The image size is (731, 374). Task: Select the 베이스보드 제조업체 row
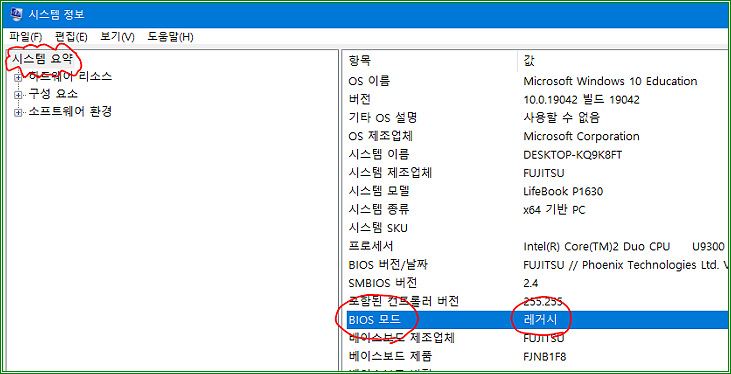point(538,338)
